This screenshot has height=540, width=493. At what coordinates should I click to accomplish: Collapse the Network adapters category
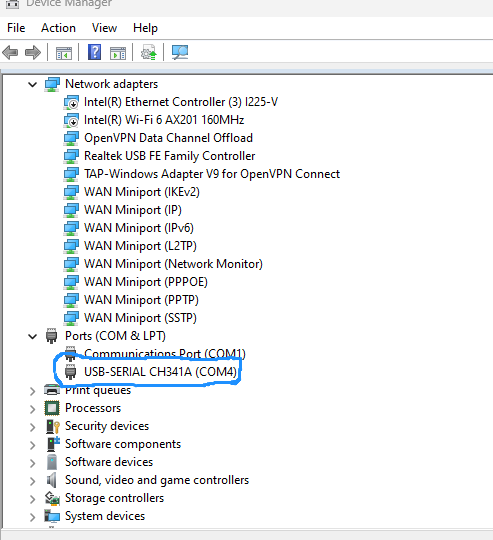click(32, 84)
